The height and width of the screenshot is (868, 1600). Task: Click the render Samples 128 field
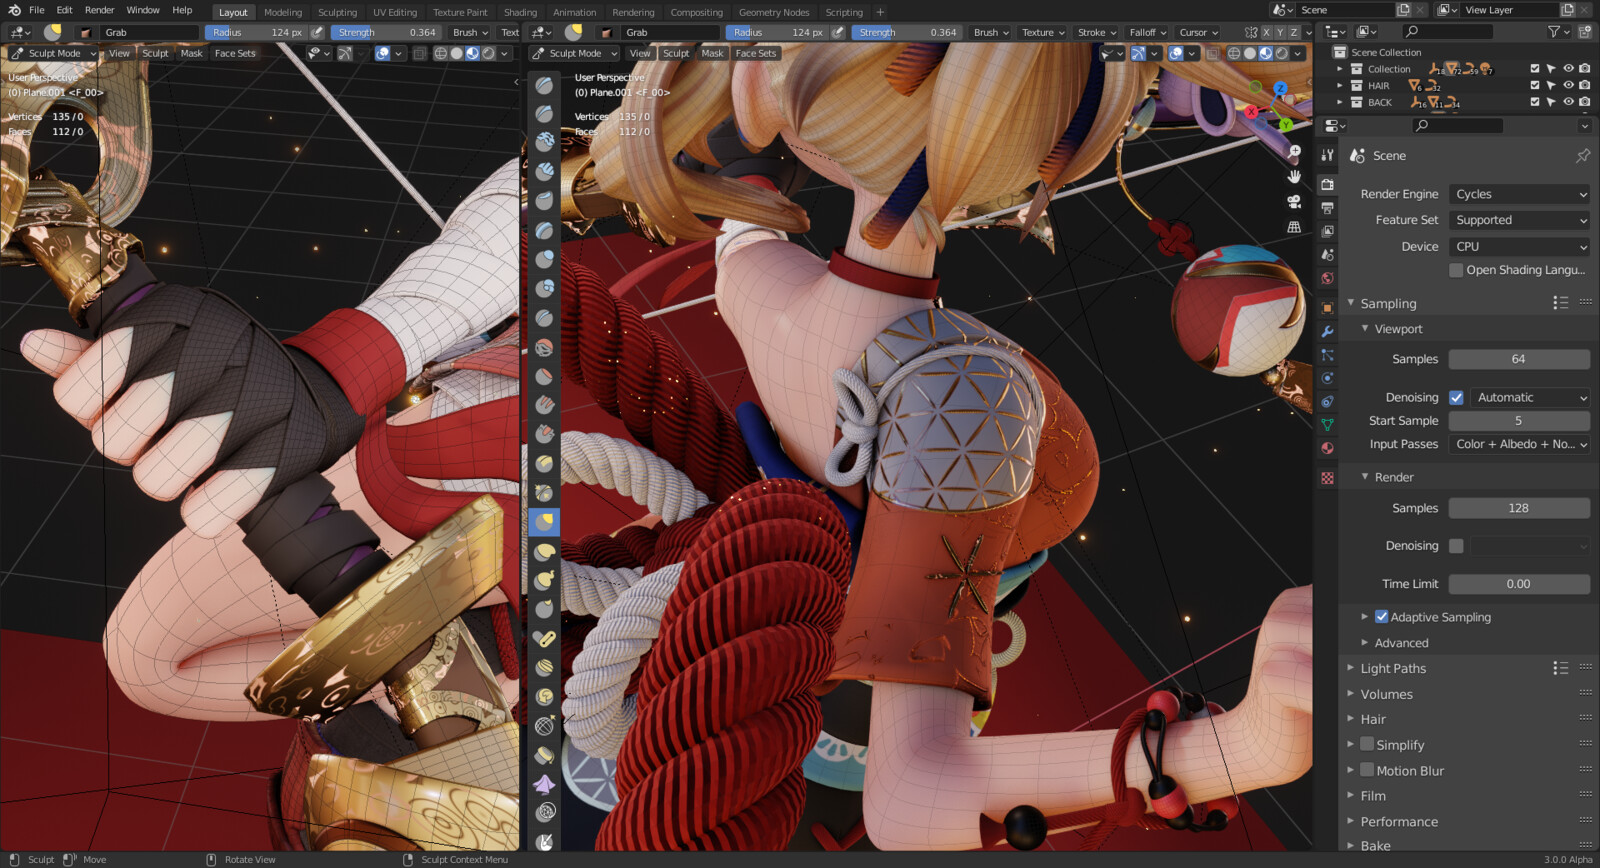pyautogui.click(x=1519, y=508)
